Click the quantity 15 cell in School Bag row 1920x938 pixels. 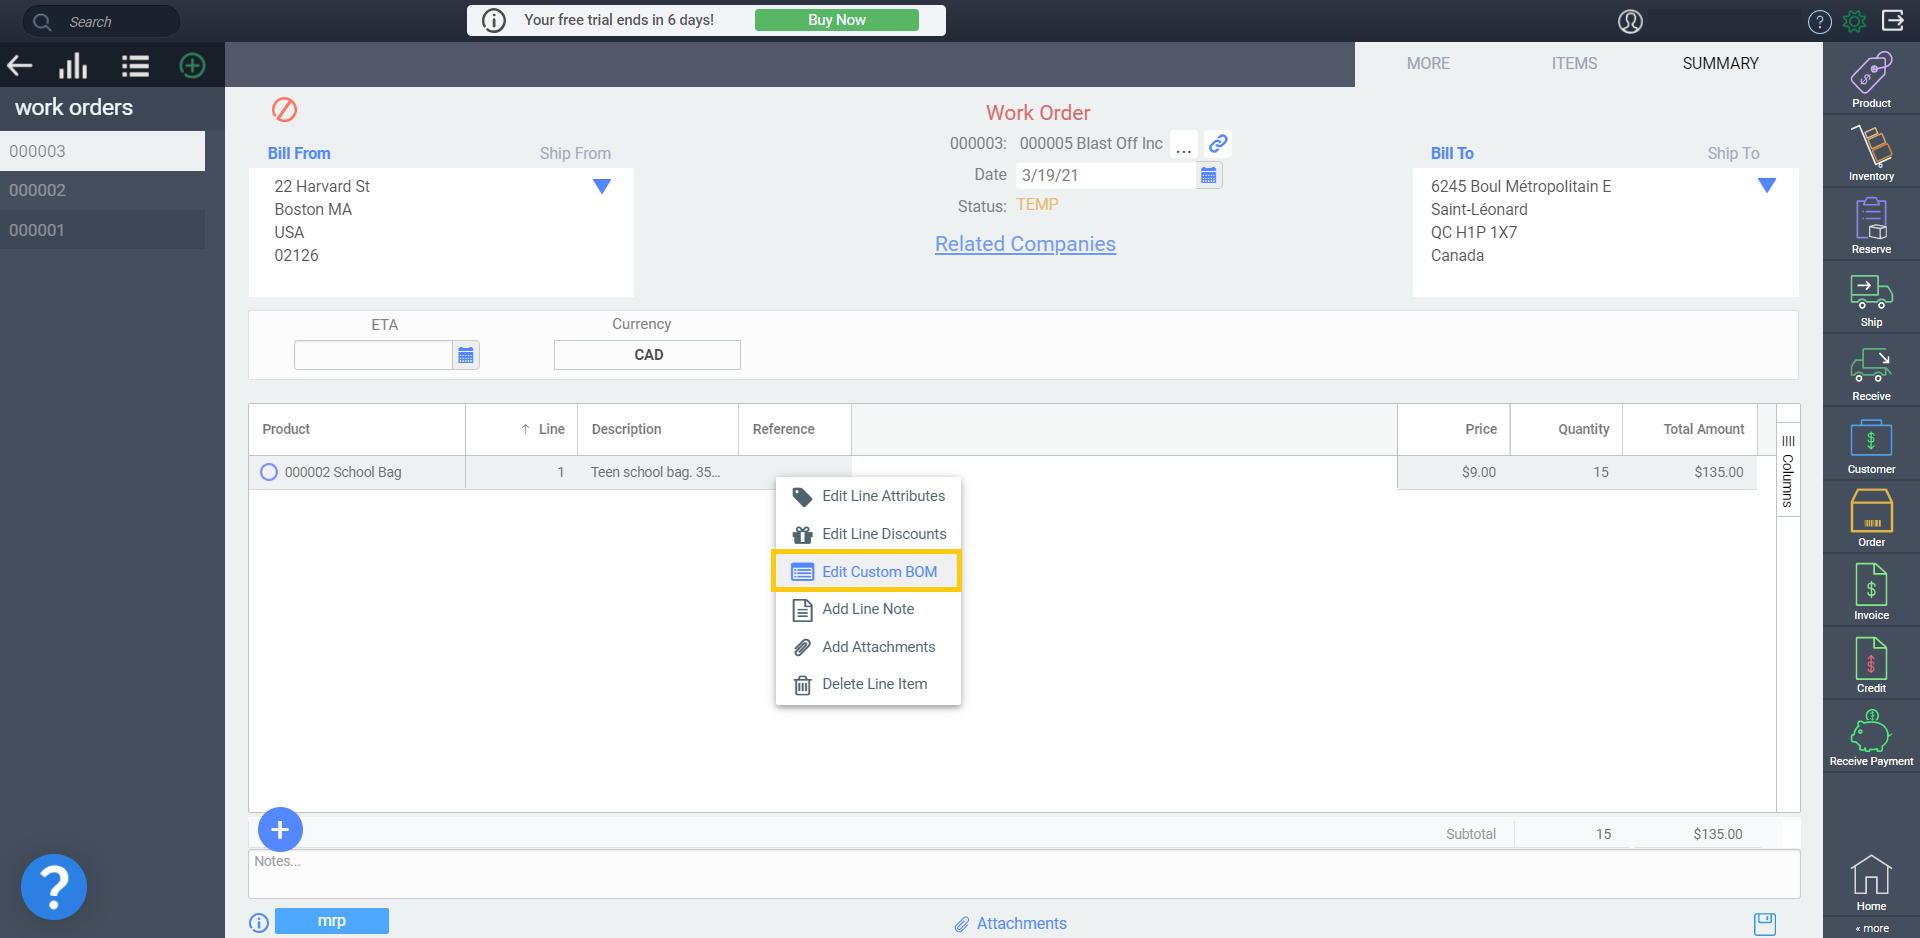(1566, 472)
